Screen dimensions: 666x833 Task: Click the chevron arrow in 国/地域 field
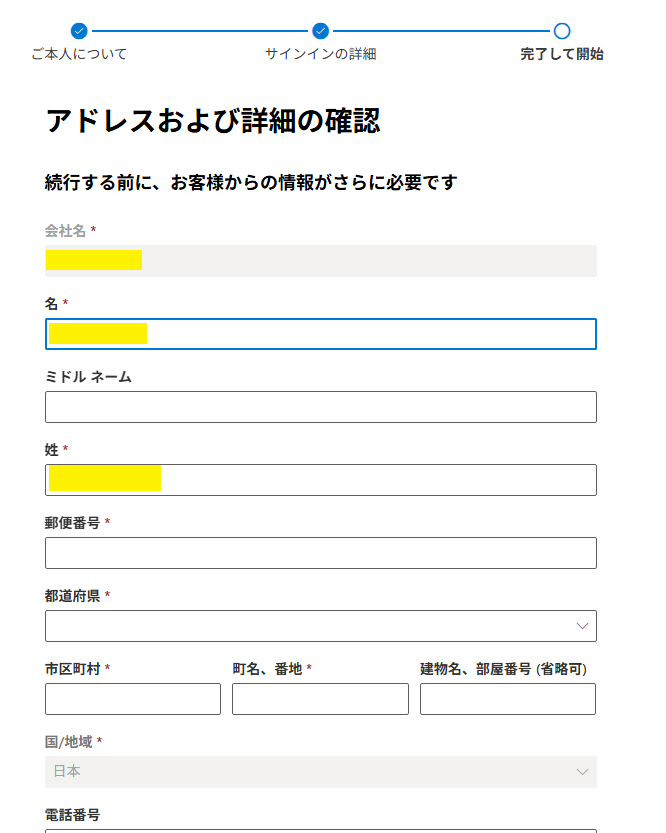(583, 772)
